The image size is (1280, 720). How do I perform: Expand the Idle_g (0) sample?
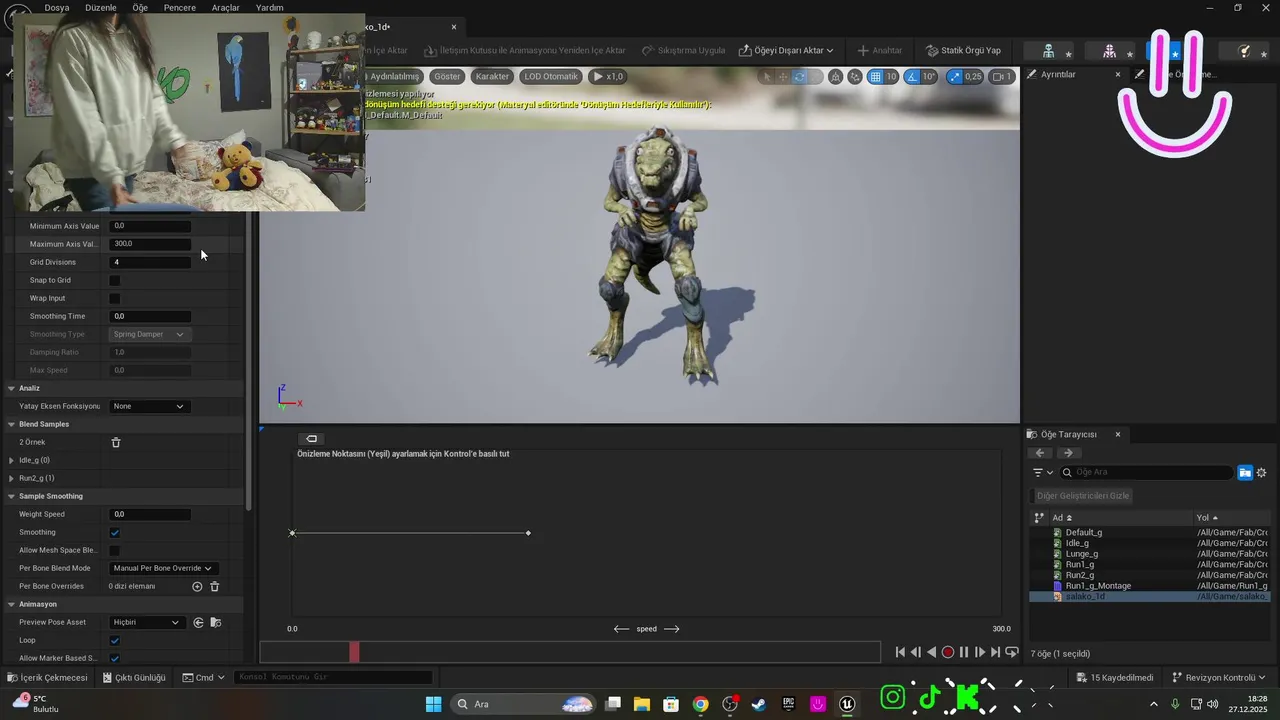pos(11,460)
